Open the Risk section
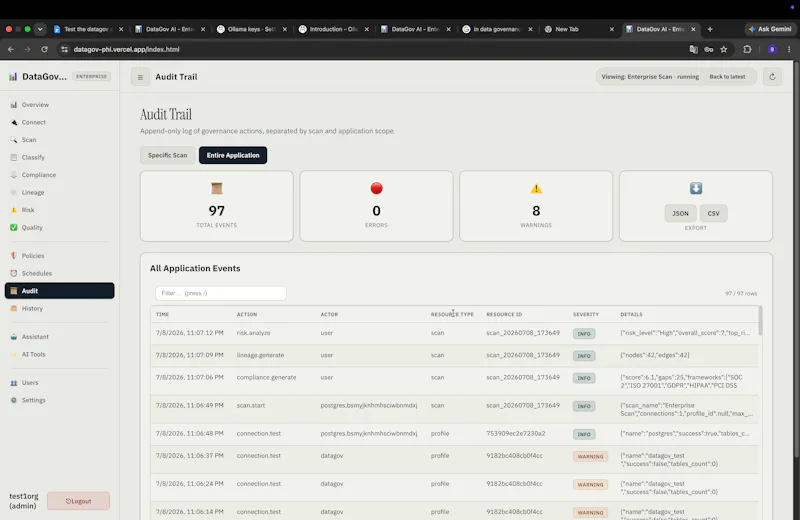The height and width of the screenshot is (520, 800). (x=28, y=210)
